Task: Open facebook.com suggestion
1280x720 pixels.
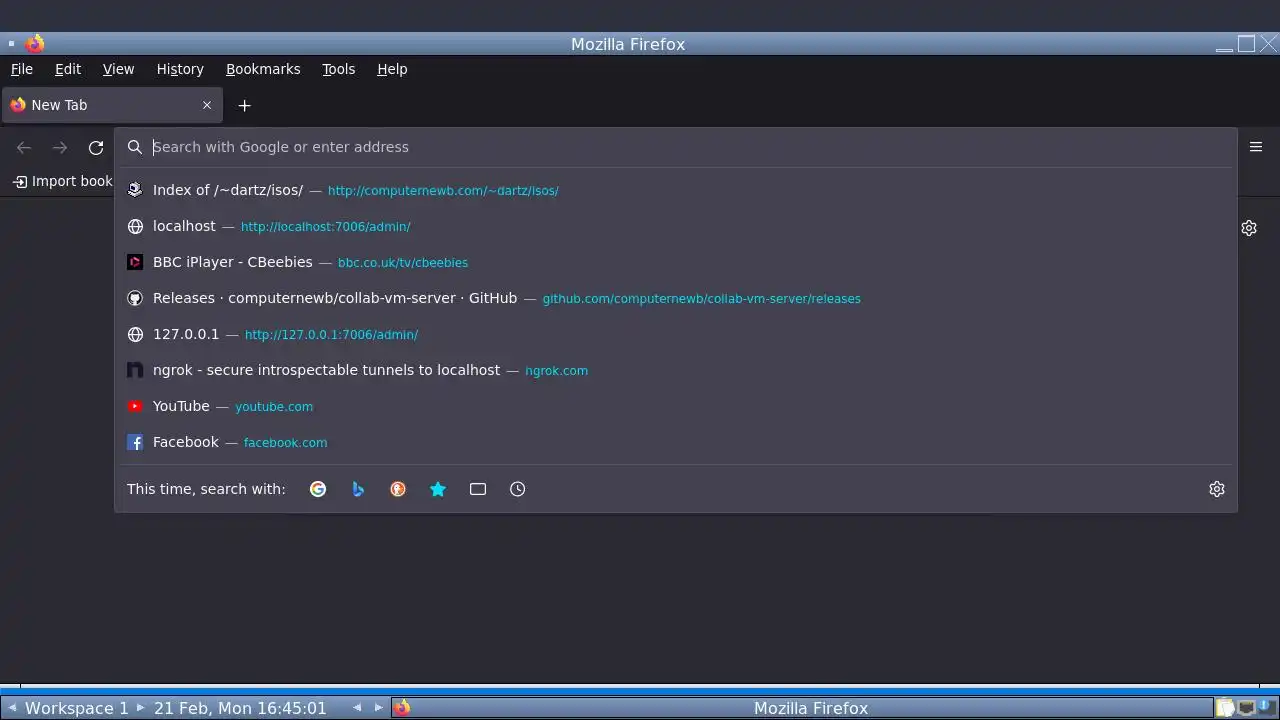Action: tap(676, 442)
